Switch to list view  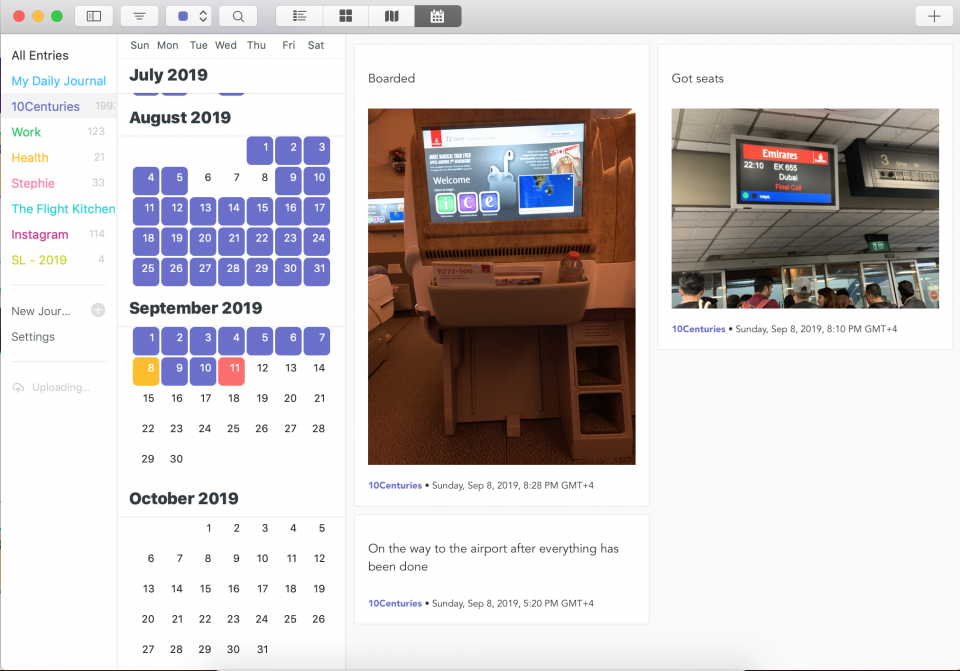(299, 16)
